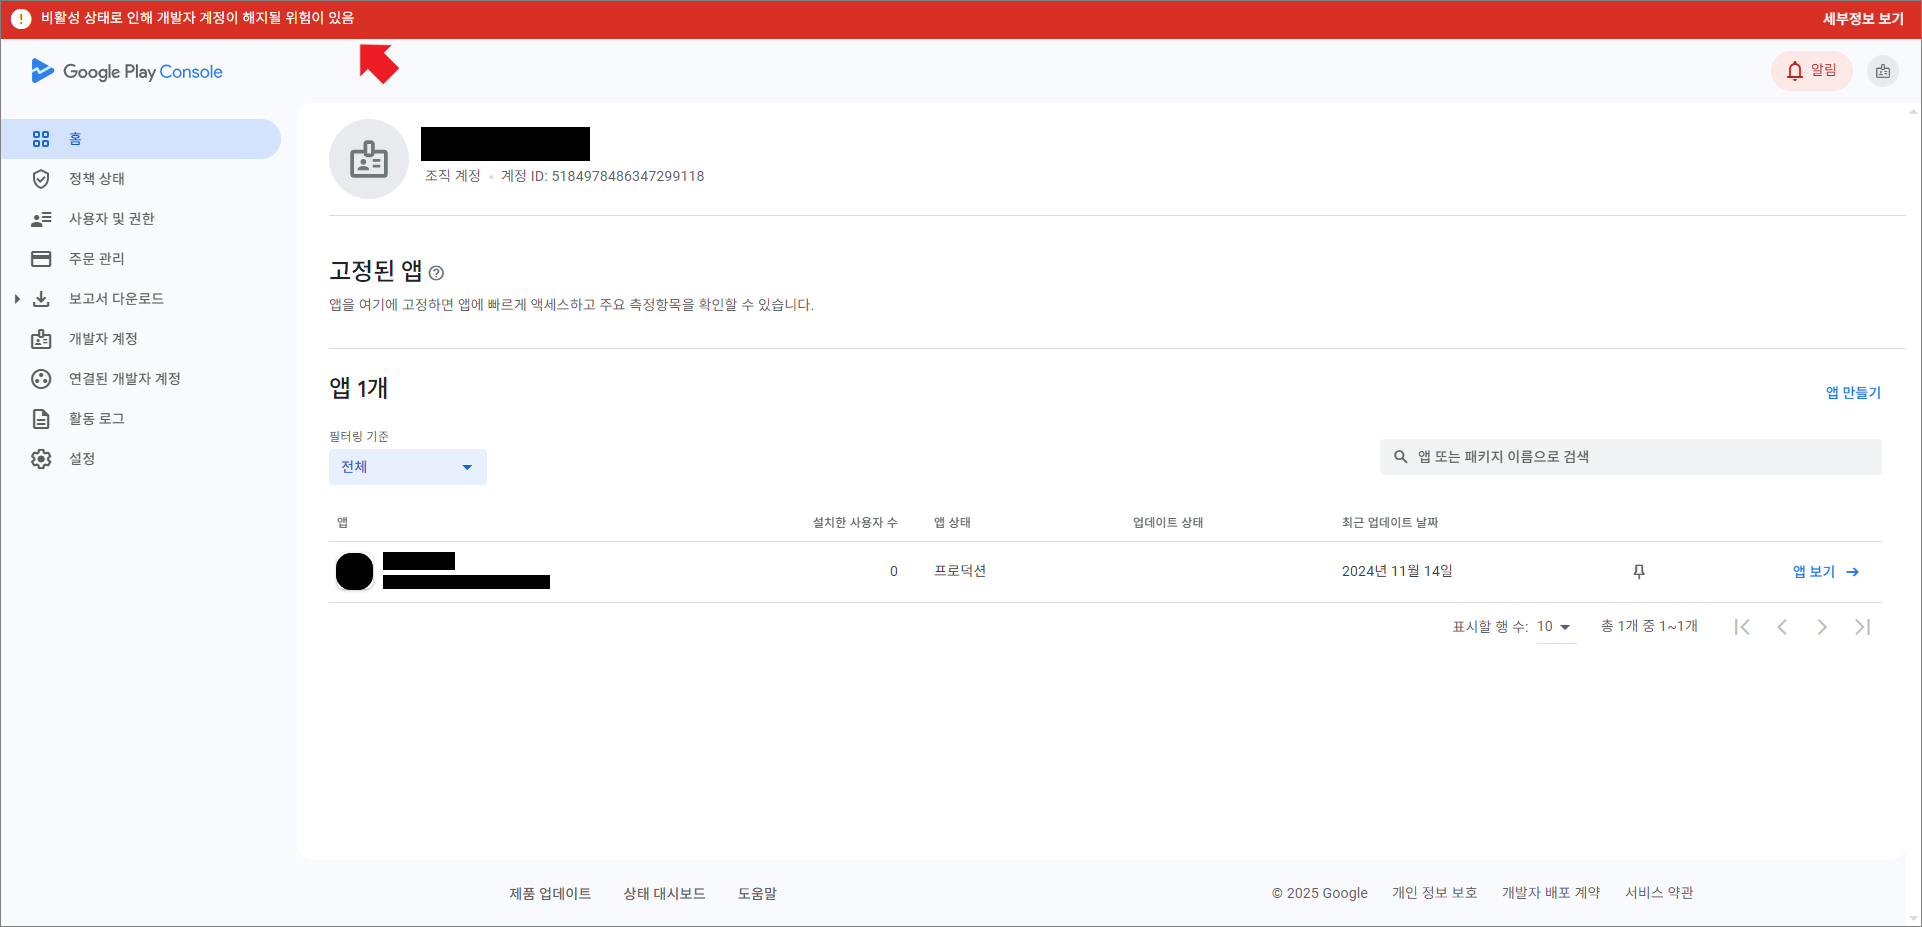1922x927 pixels.
Task: View the 활동 로그 sidebar icon
Action: 41,419
